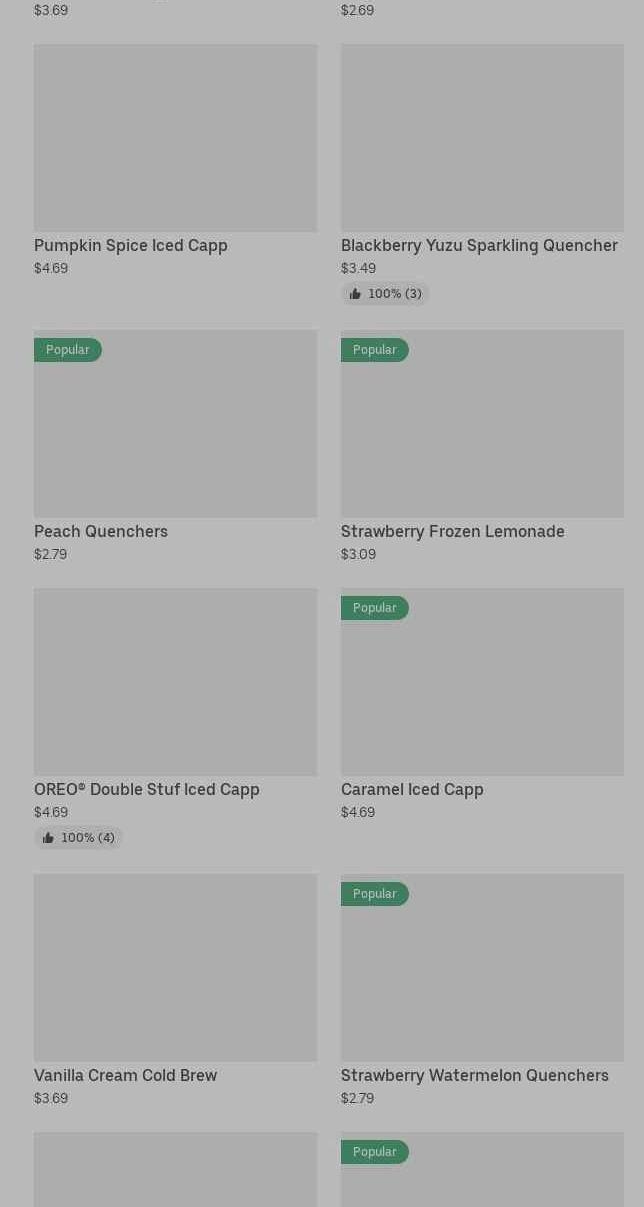This screenshot has width=644, height=1207.
Task: Open Vanilla Cream Cold Brew item title
Action: [x=125, y=1075]
